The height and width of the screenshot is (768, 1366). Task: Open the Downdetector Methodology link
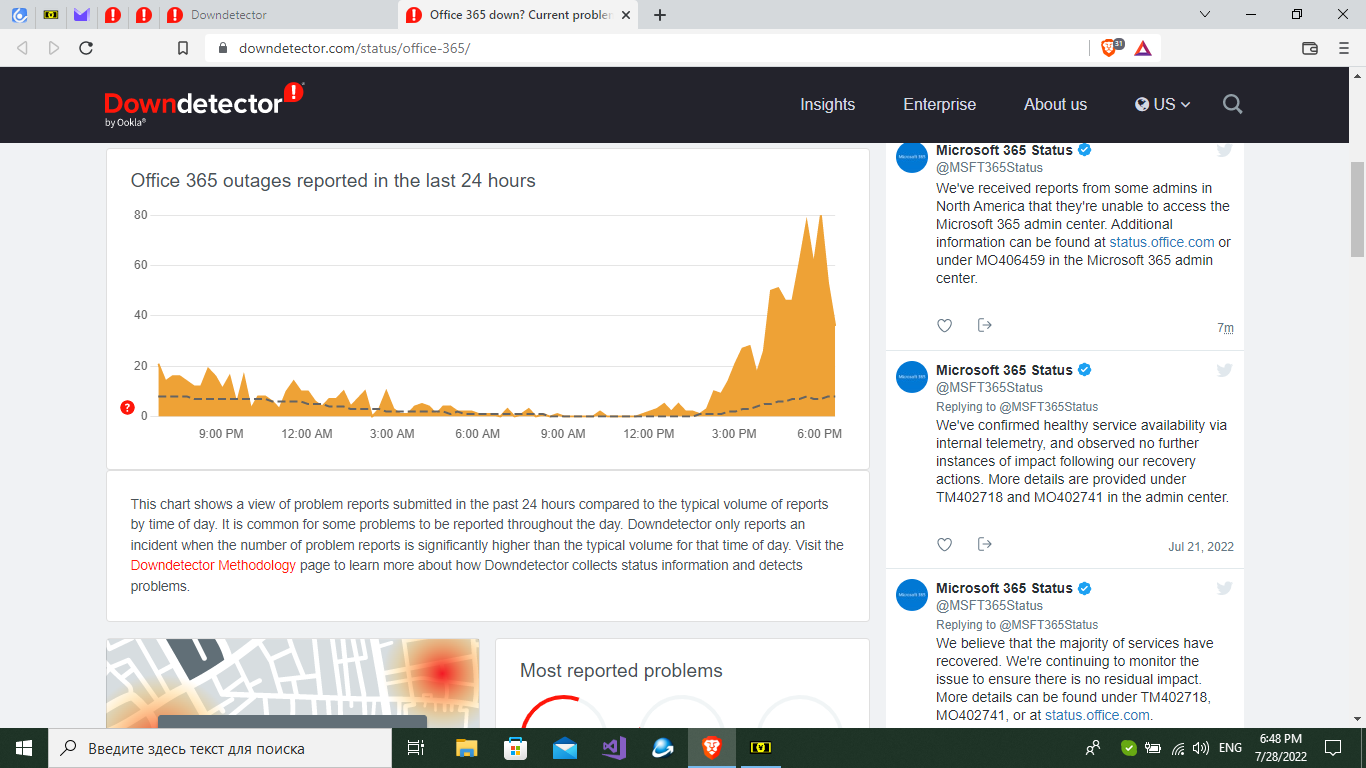coord(213,565)
